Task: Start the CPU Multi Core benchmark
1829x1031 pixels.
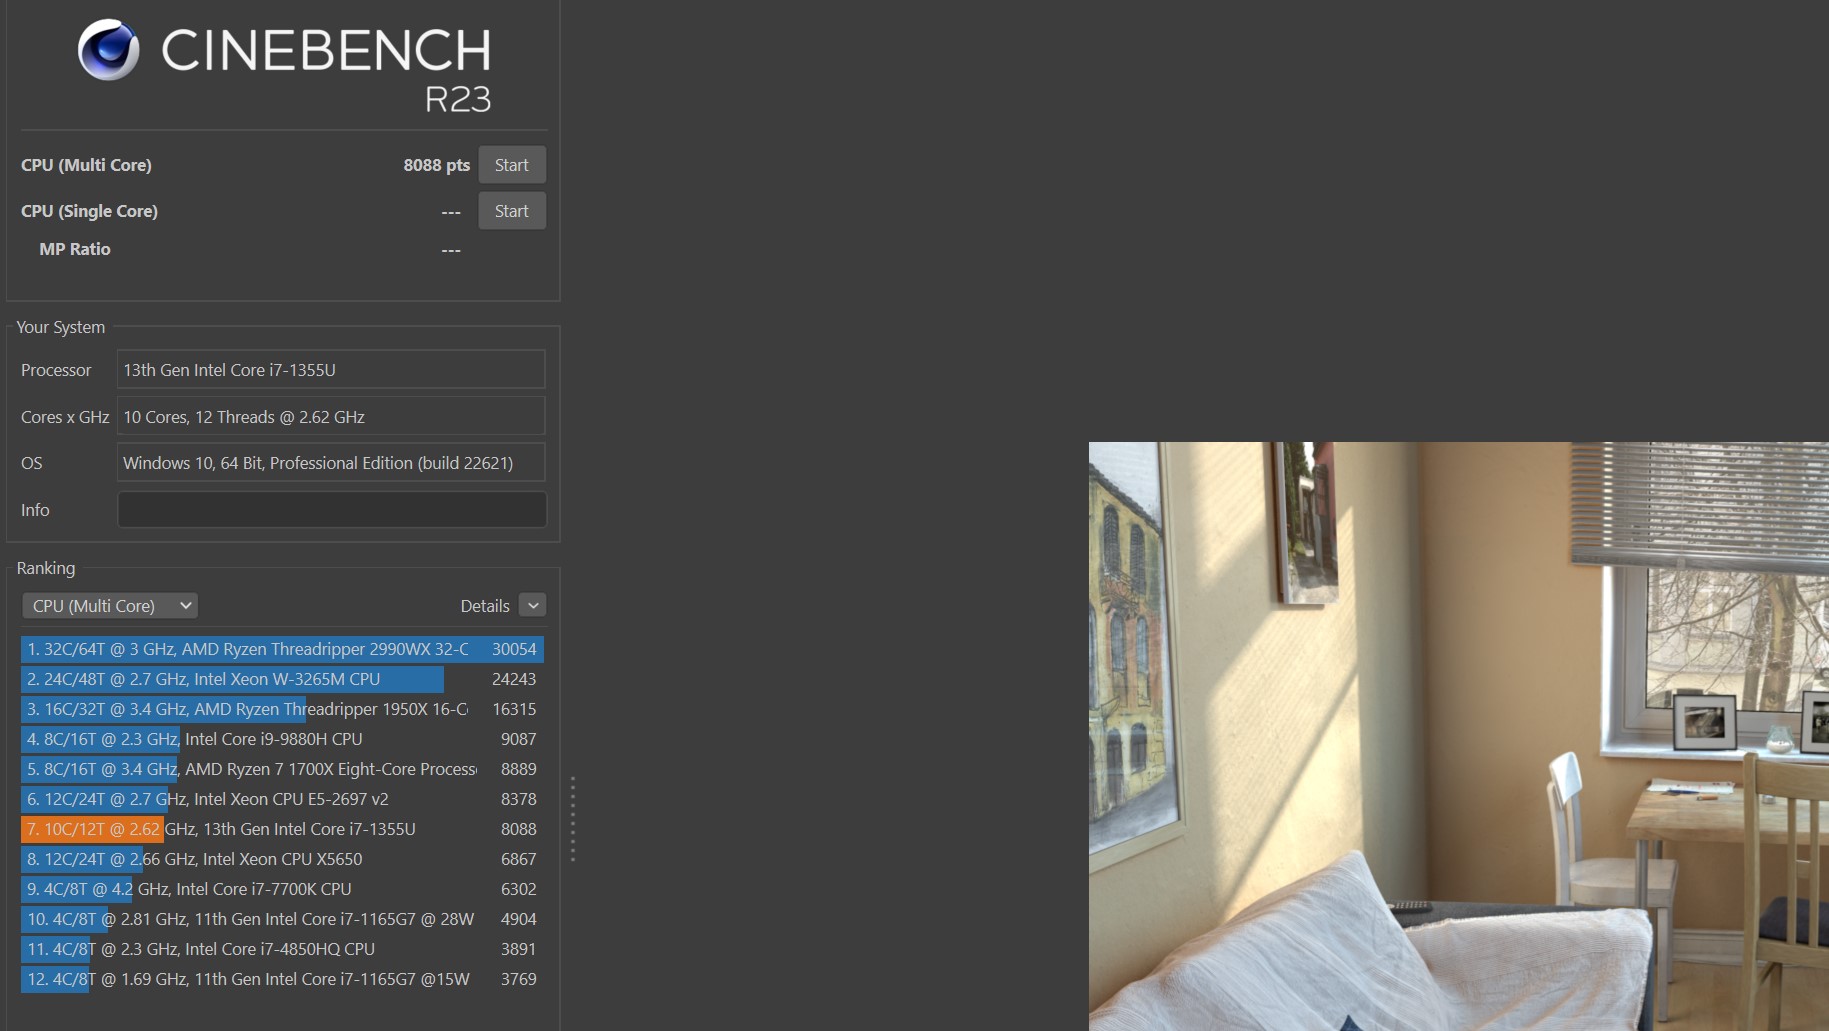Action: click(x=511, y=165)
